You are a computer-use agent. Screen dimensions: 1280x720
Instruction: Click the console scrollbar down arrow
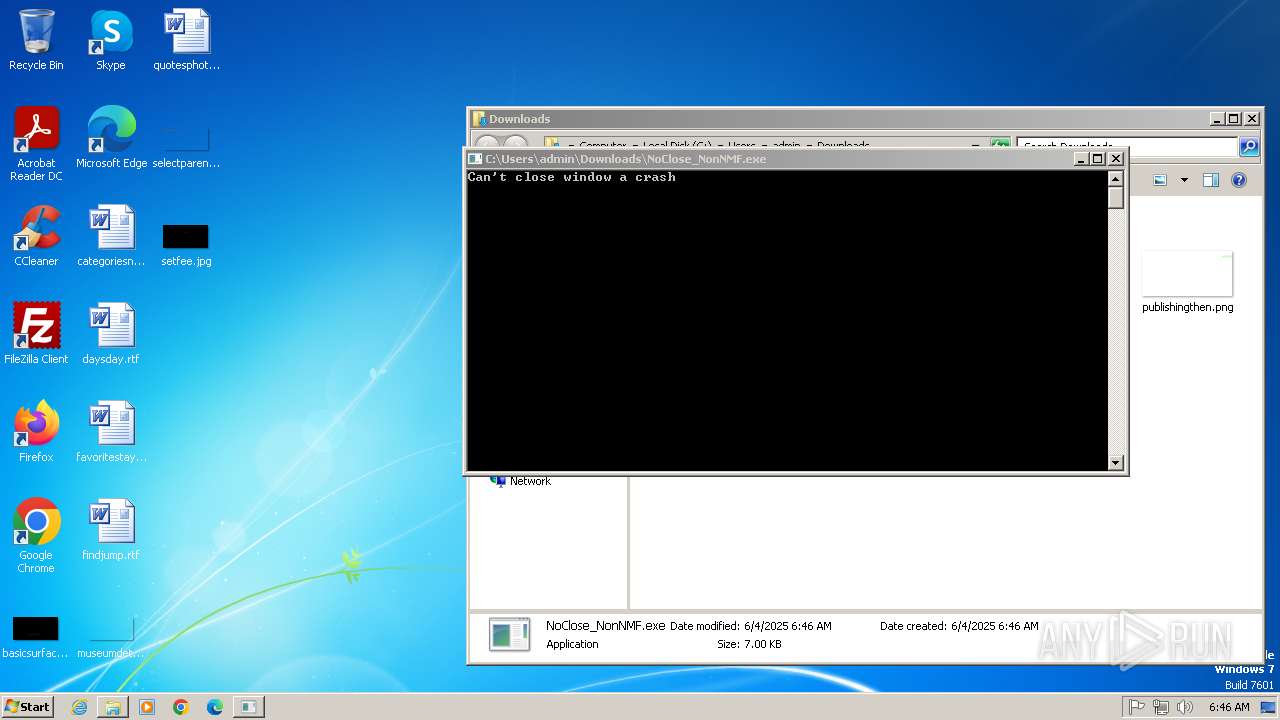click(x=1116, y=463)
